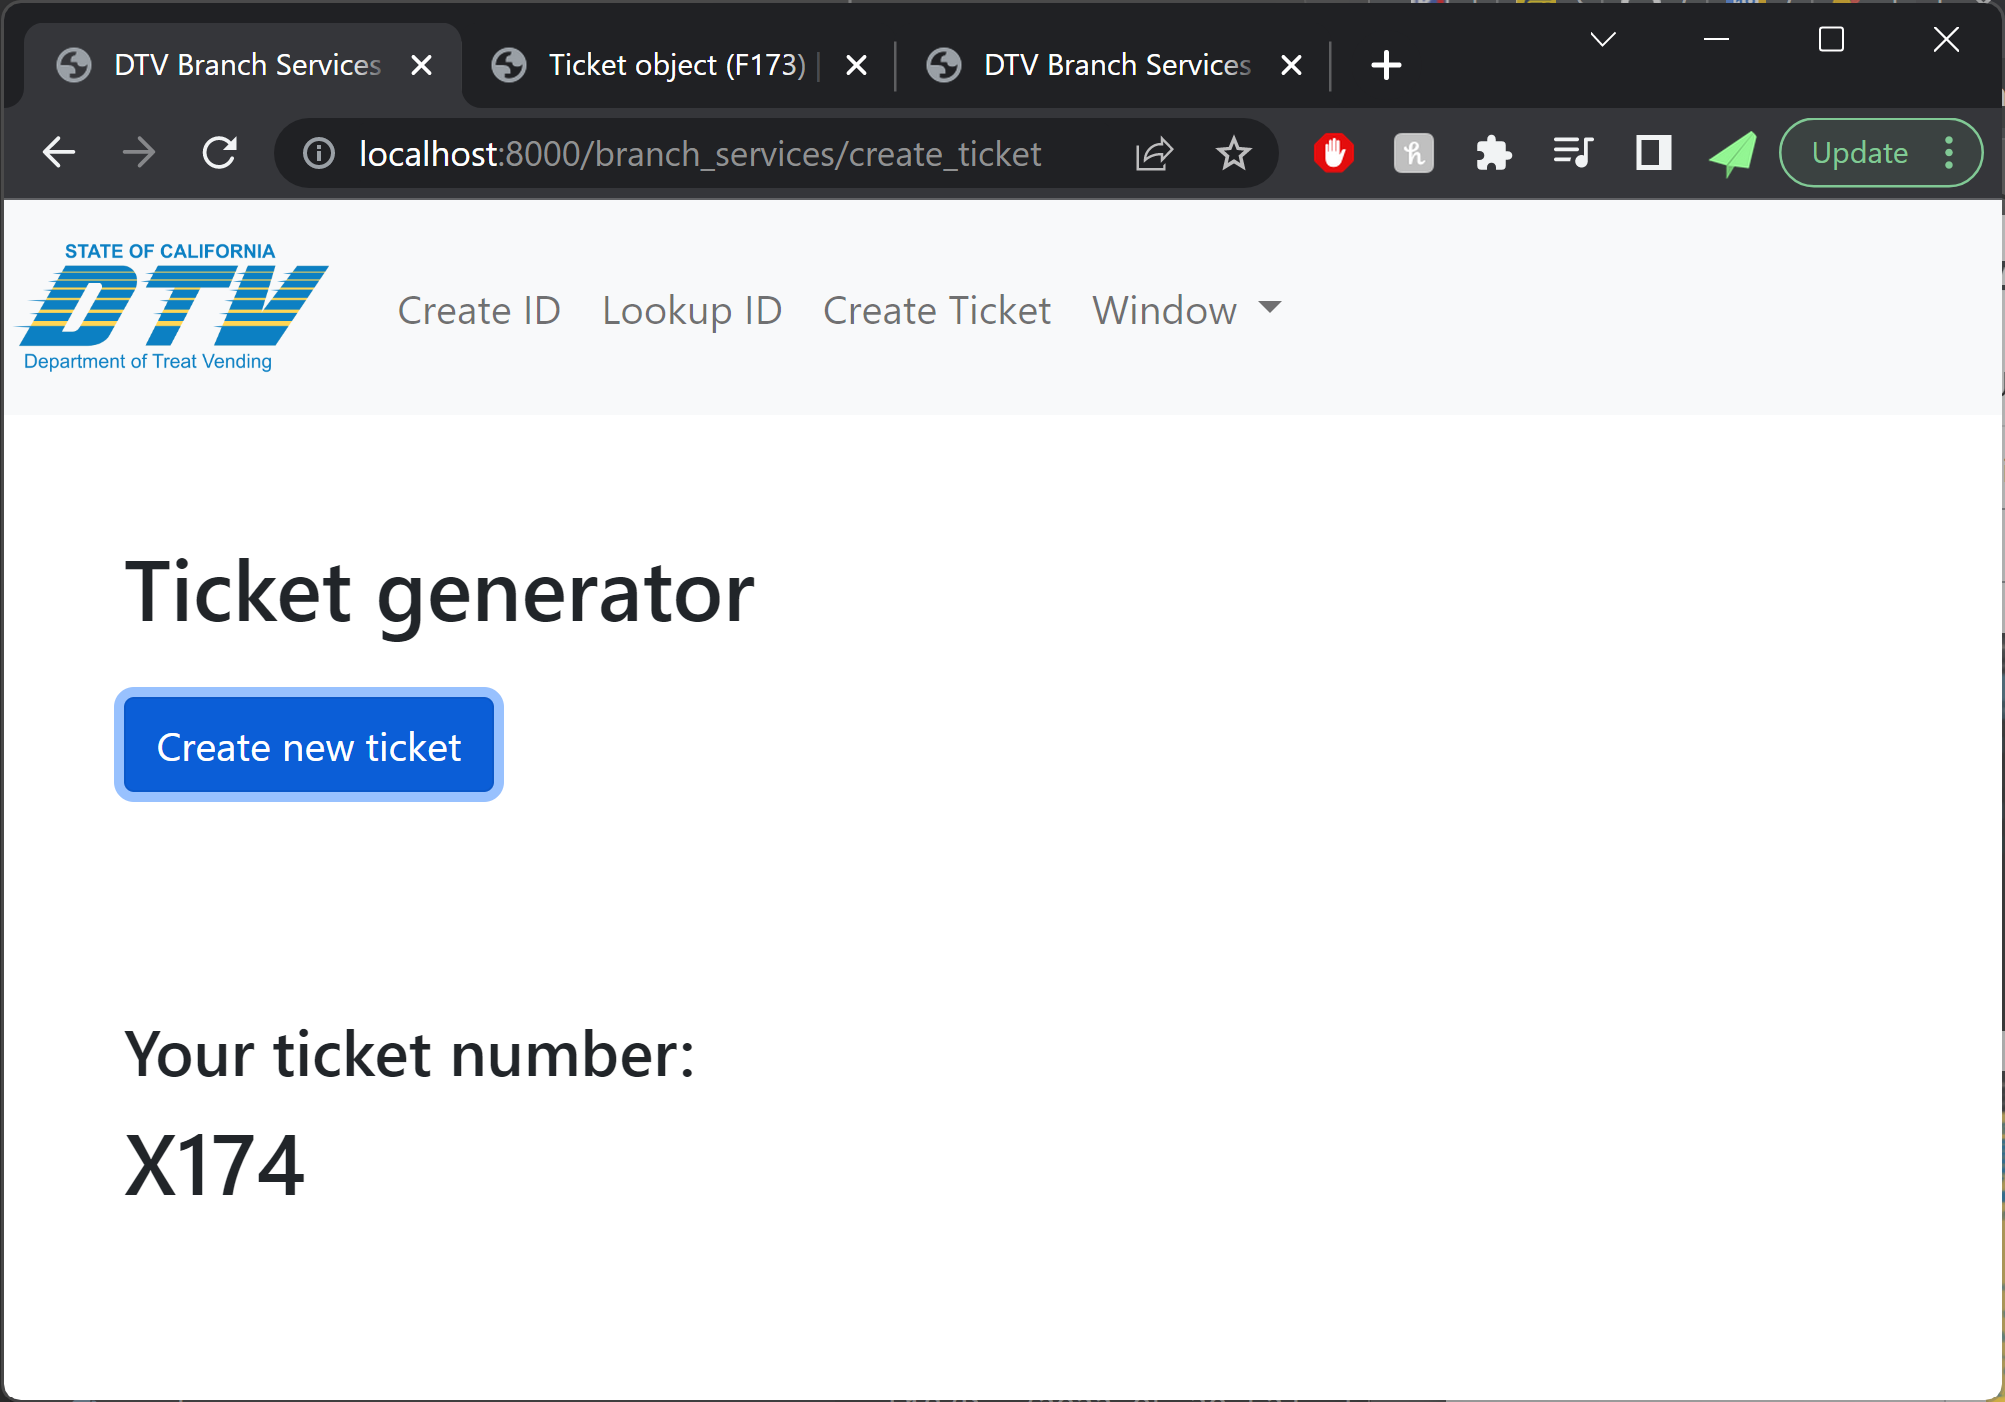Toggle the browser side panel icon
This screenshot has height=1402, width=2005.
click(1653, 153)
